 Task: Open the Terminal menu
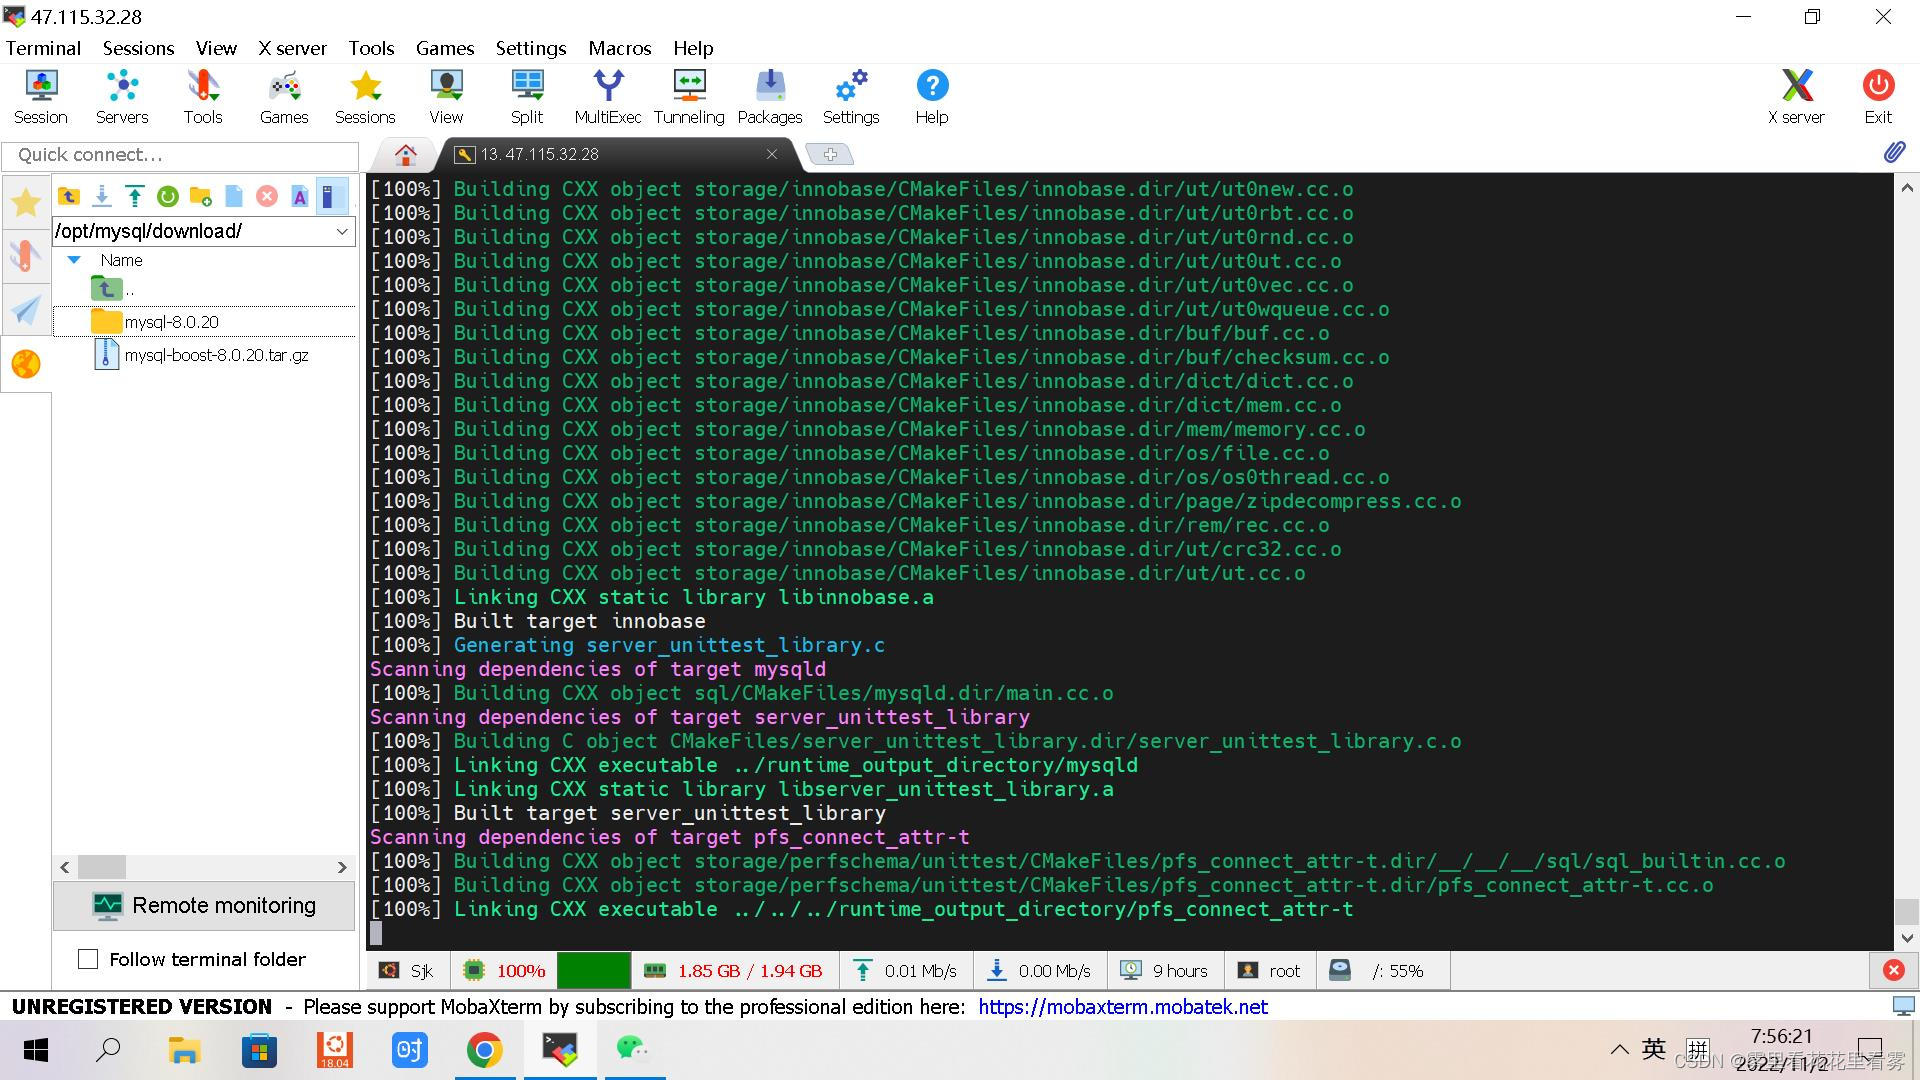pyautogui.click(x=43, y=48)
